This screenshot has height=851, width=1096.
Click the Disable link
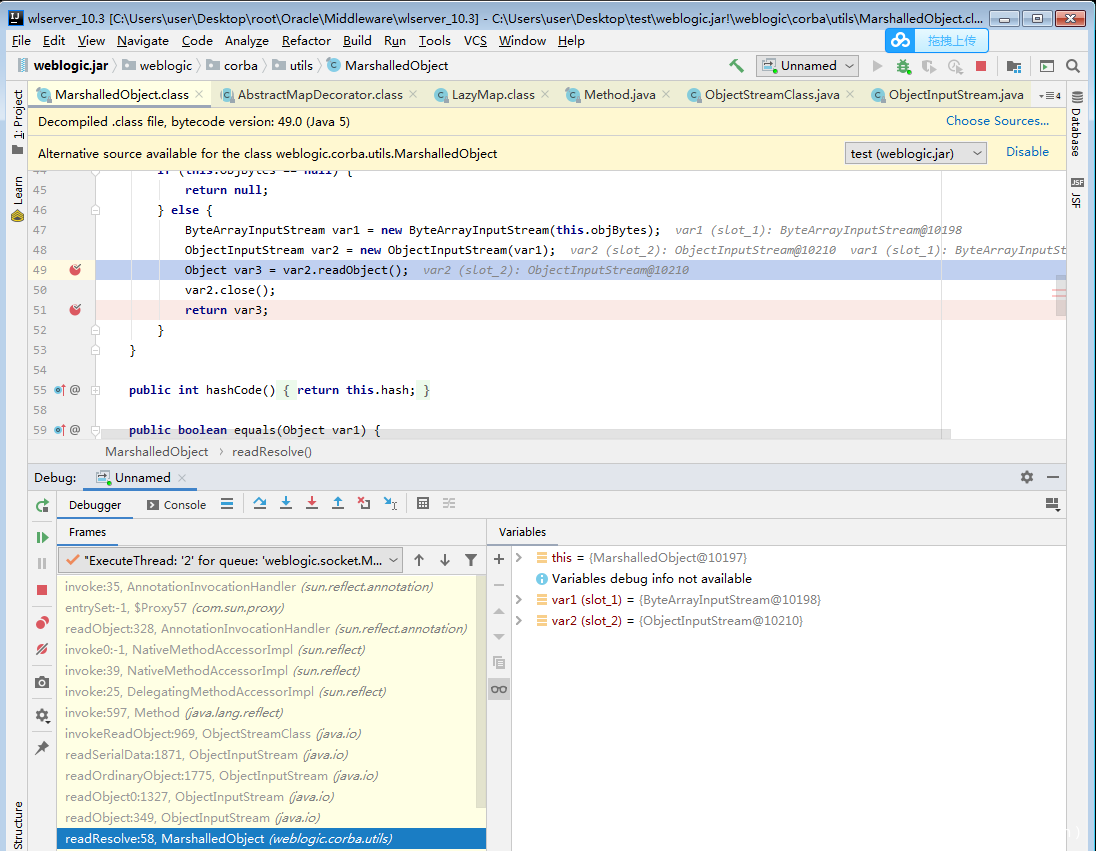[x=1027, y=152]
